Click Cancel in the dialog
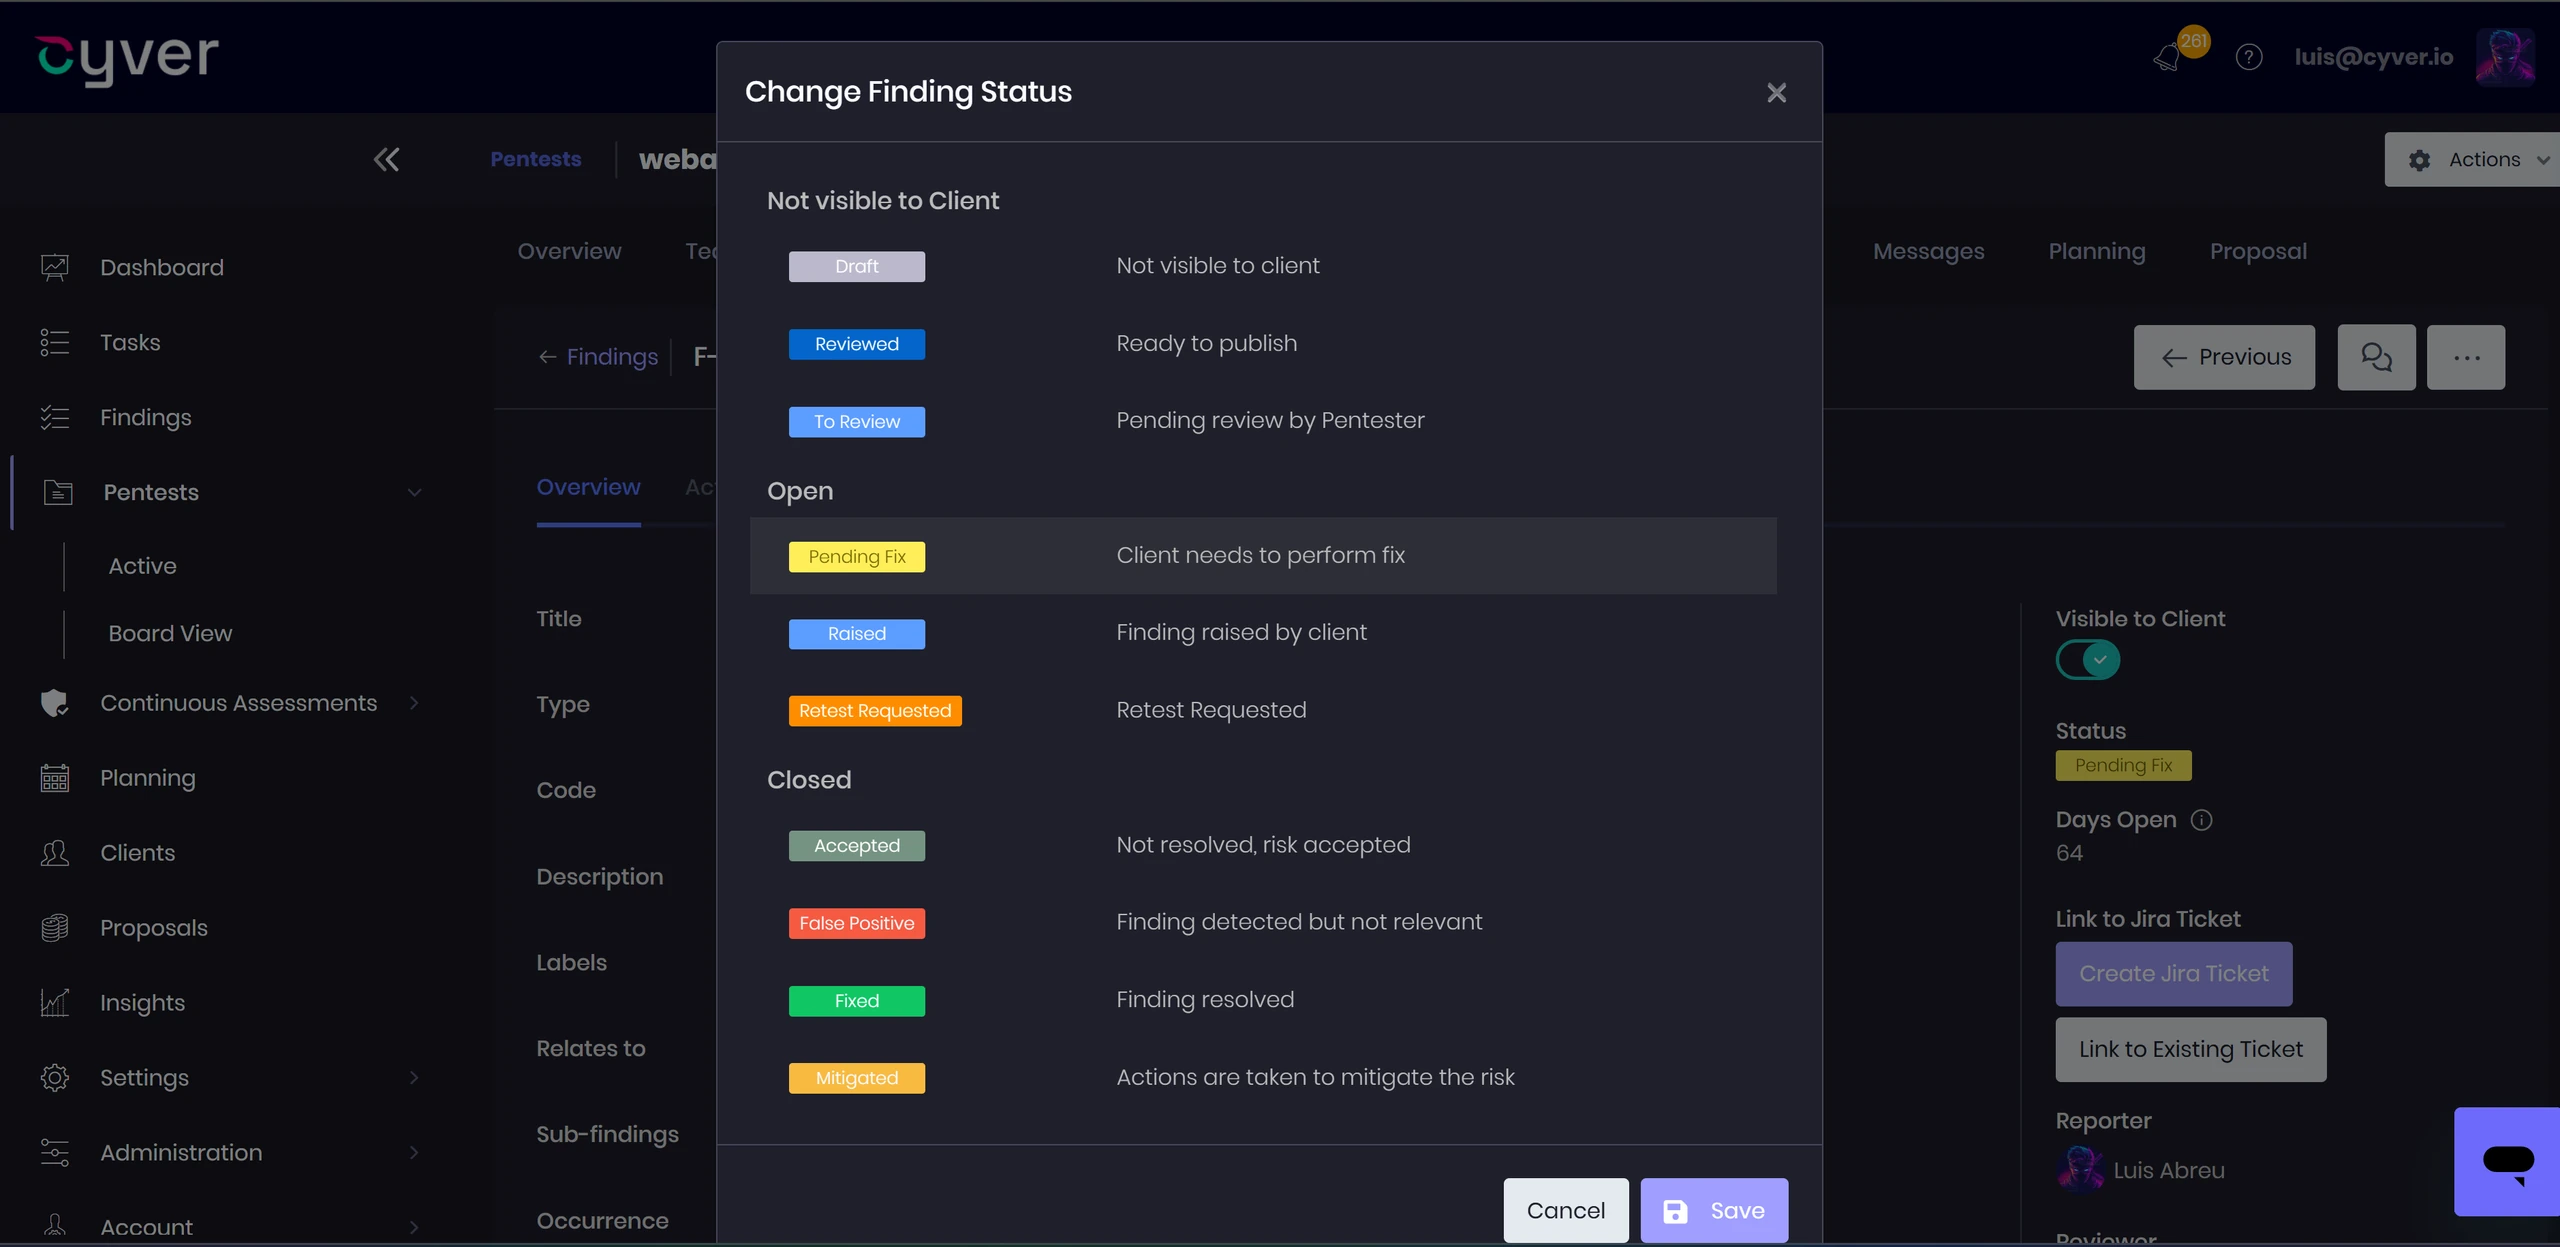The image size is (2560, 1247). [x=1565, y=1210]
